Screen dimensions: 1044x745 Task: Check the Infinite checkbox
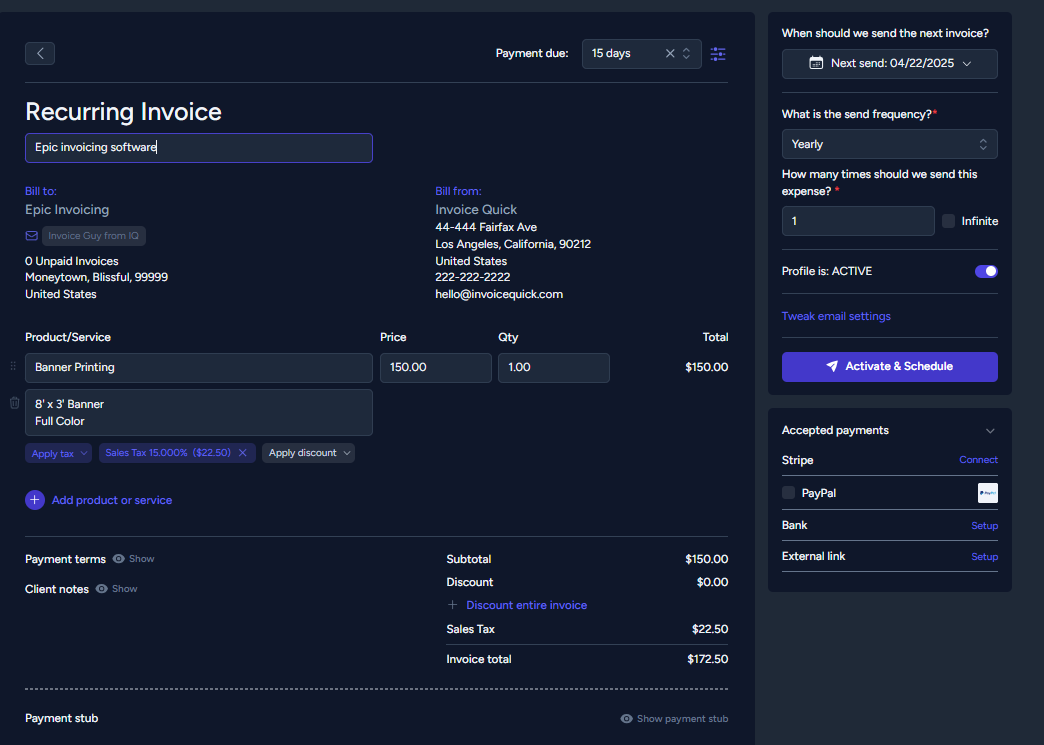pos(948,221)
